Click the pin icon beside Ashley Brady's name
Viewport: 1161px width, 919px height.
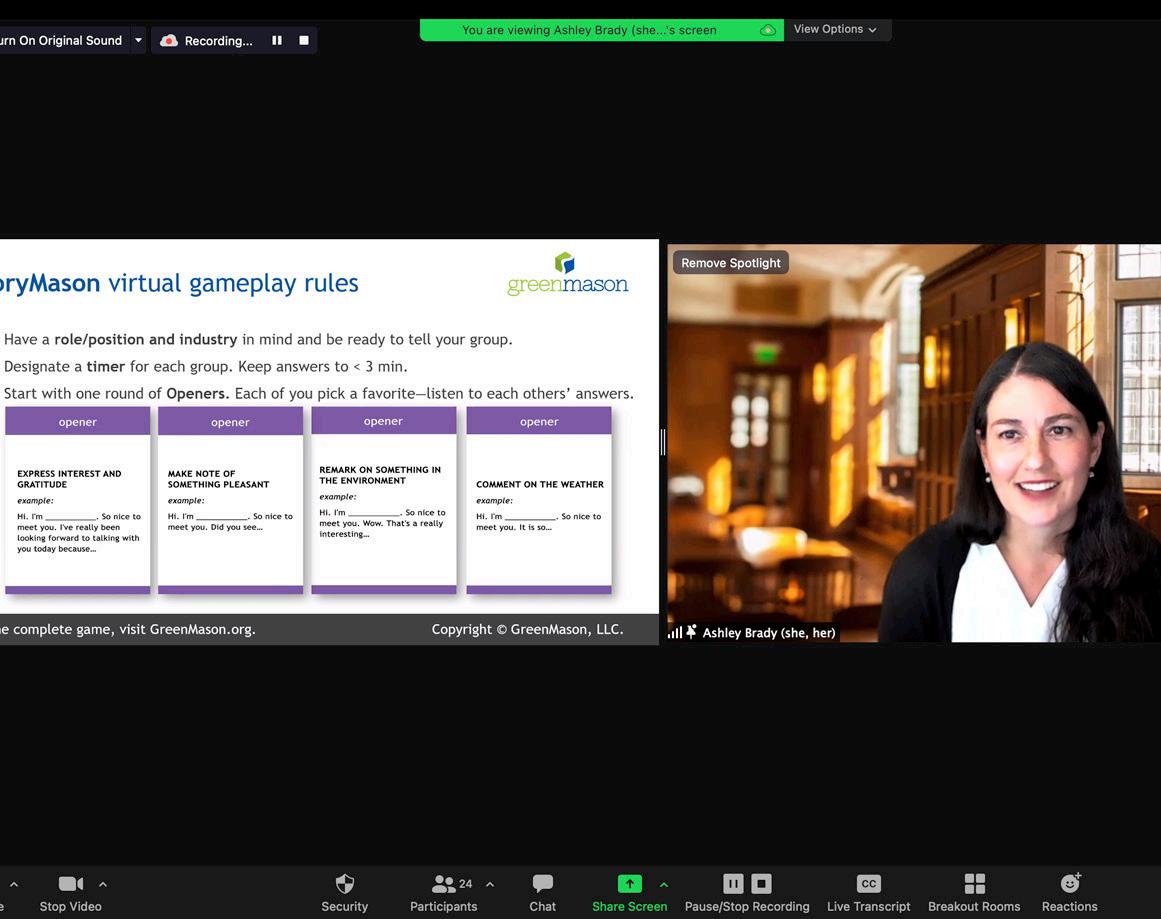tap(691, 632)
